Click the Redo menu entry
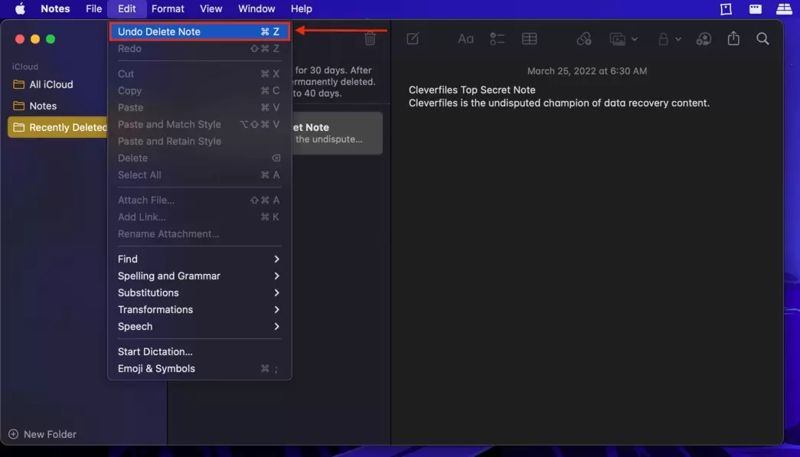800x457 pixels. tap(199, 48)
